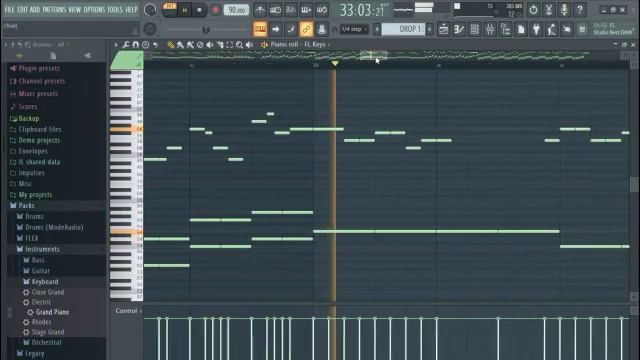Screen dimensions: 640x360
Task: Toggle overdub/blend recording button
Action: (x=306, y=10)
